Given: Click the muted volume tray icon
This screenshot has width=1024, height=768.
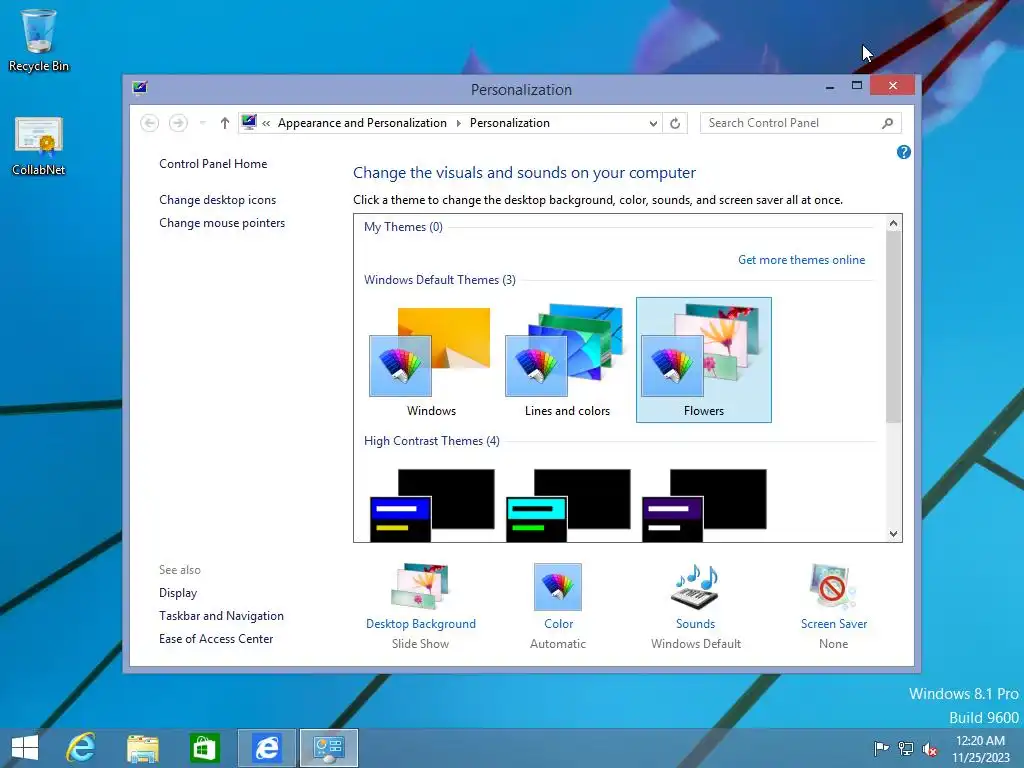Looking at the screenshot, I should click(930, 748).
